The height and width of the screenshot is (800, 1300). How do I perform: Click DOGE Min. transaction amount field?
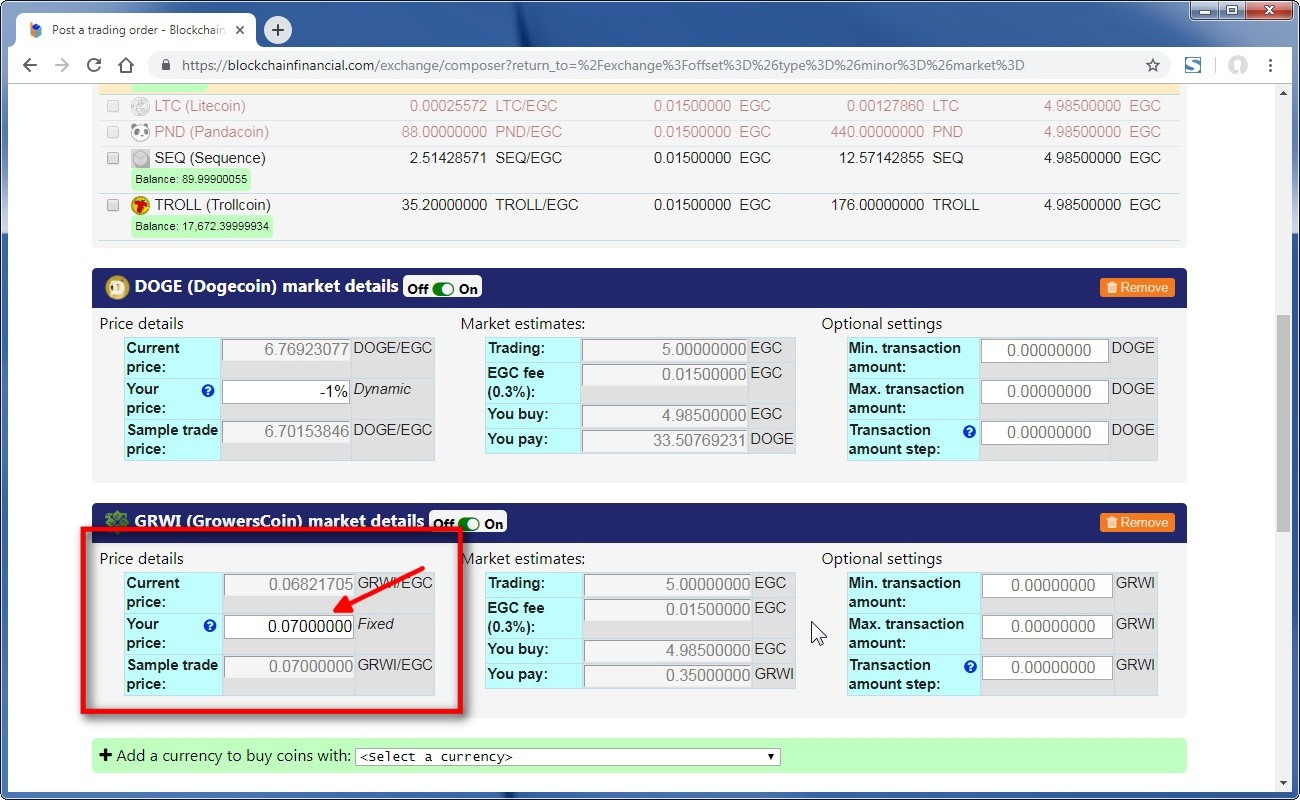1044,351
